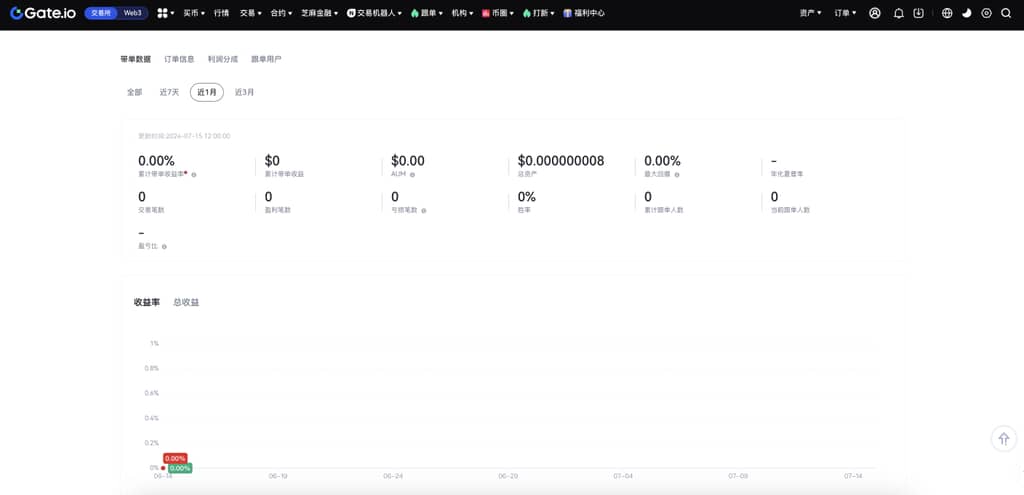Screen dimensions: 1024x495
Task: Click the info icon next to AUM
Action: (412, 174)
